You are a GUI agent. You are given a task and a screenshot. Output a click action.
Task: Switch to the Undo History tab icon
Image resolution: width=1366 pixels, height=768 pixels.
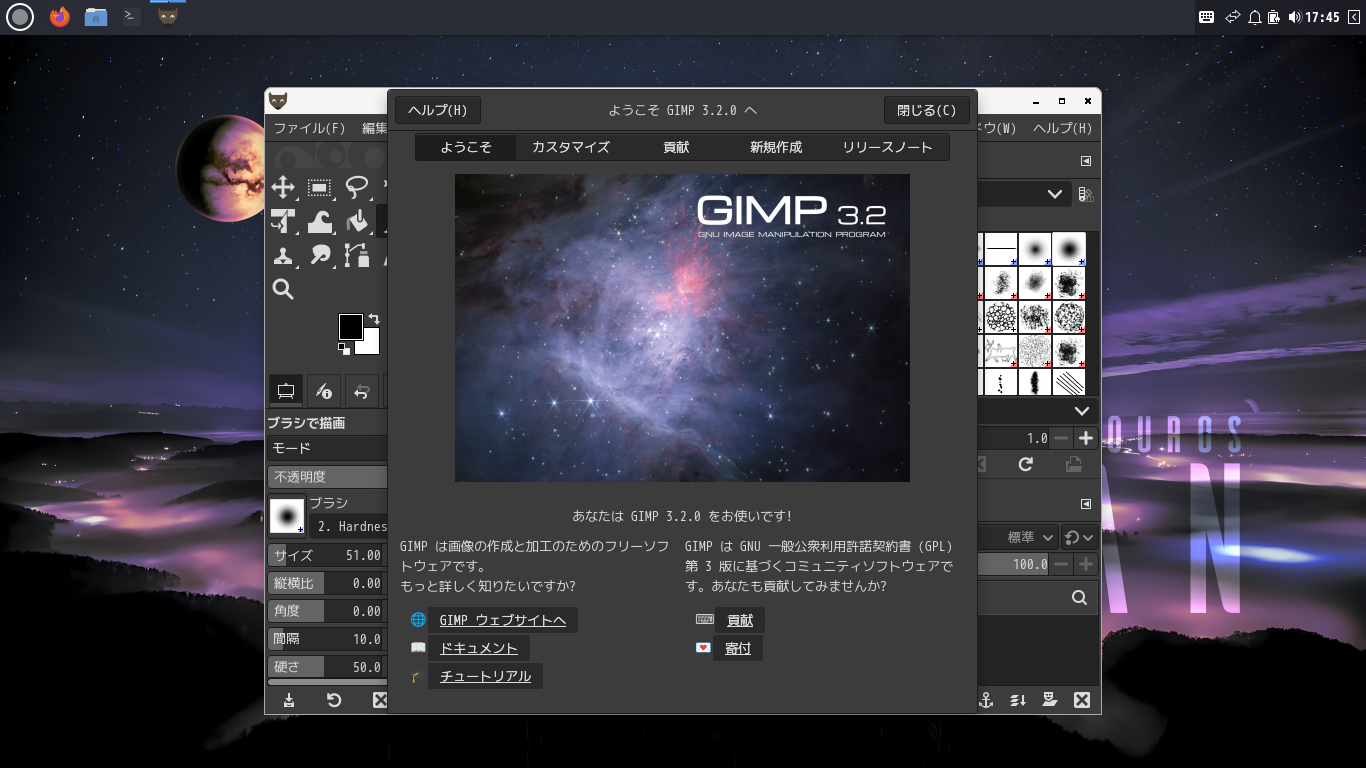362,390
